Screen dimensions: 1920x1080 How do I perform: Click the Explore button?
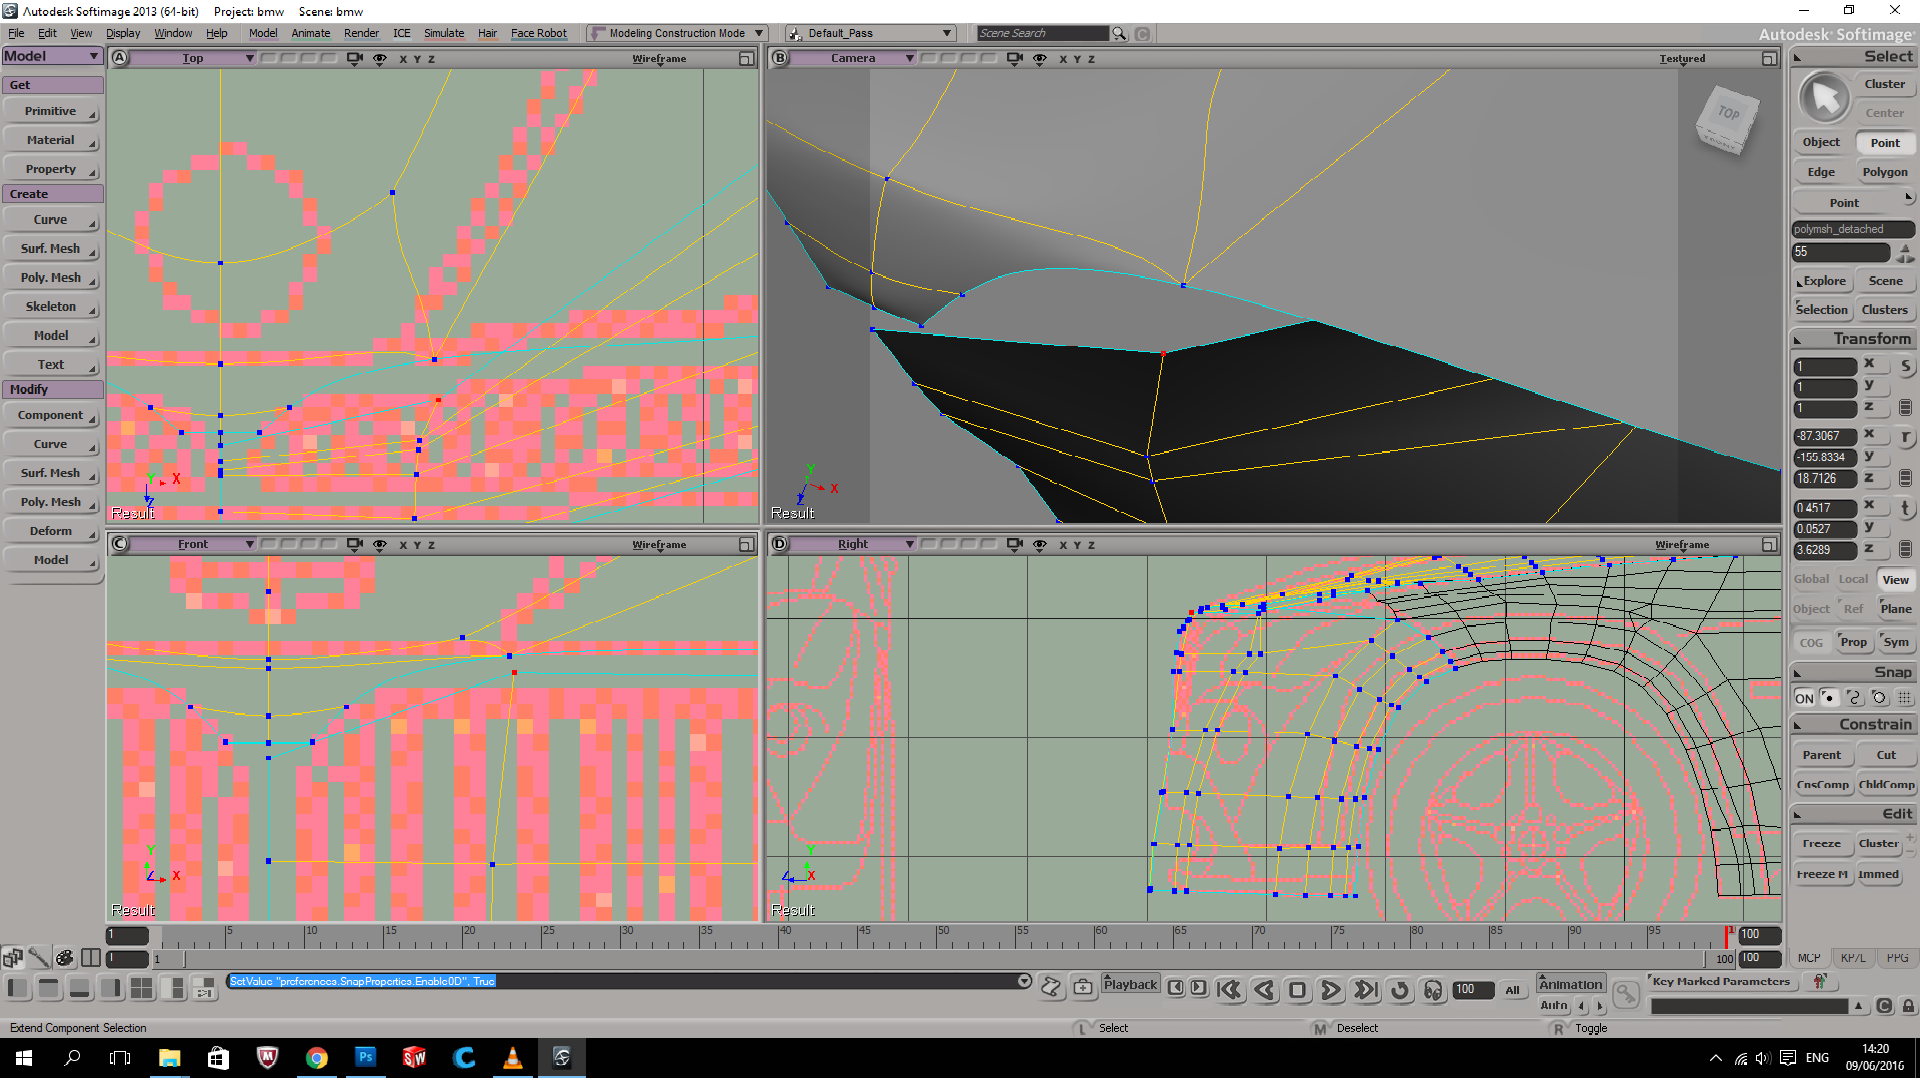1822,281
